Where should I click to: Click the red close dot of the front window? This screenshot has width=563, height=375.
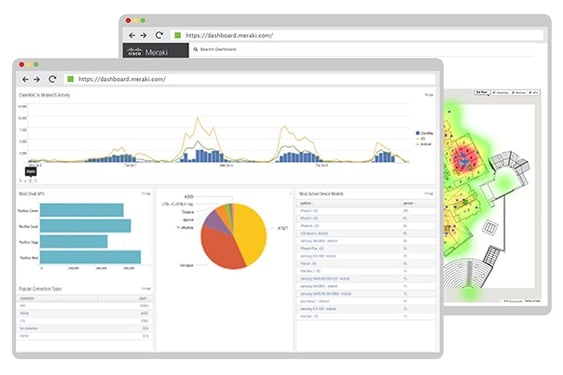point(22,65)
